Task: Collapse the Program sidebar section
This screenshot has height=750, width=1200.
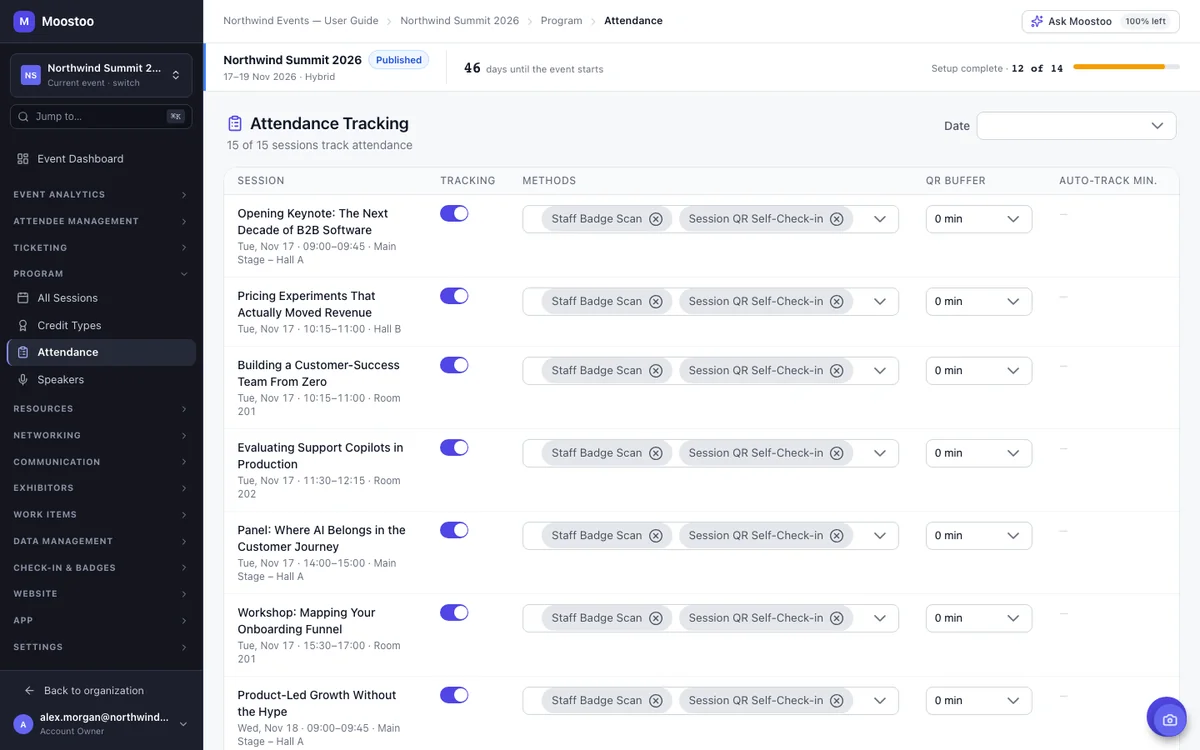Action: [x=101, y=274]
